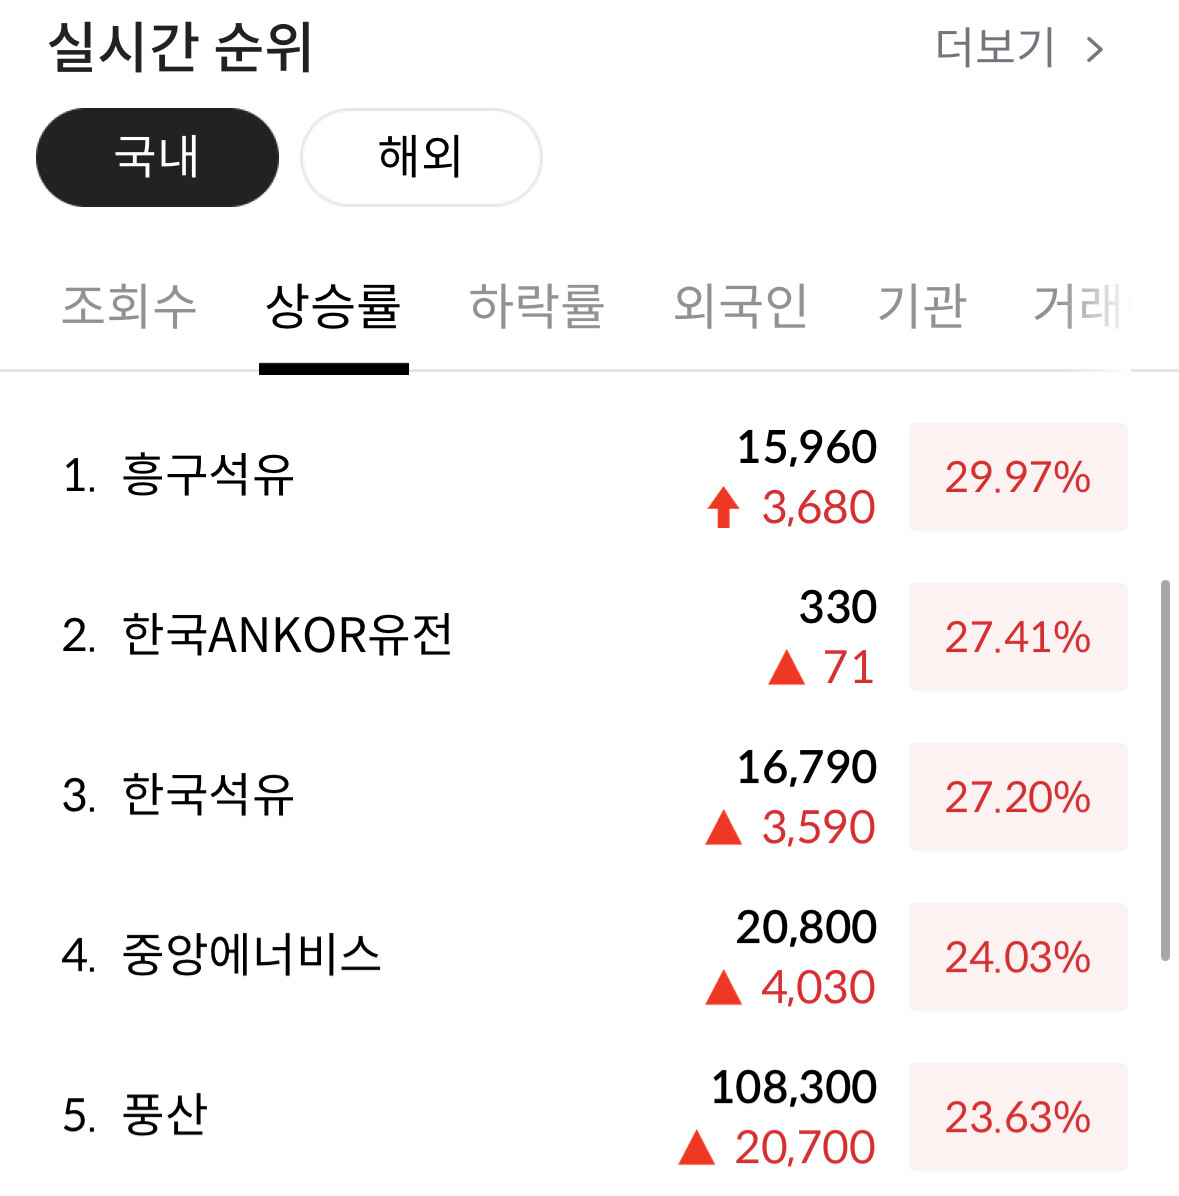
Task: Open the partially hidden 거래 tab
Action: [1077, 306]
